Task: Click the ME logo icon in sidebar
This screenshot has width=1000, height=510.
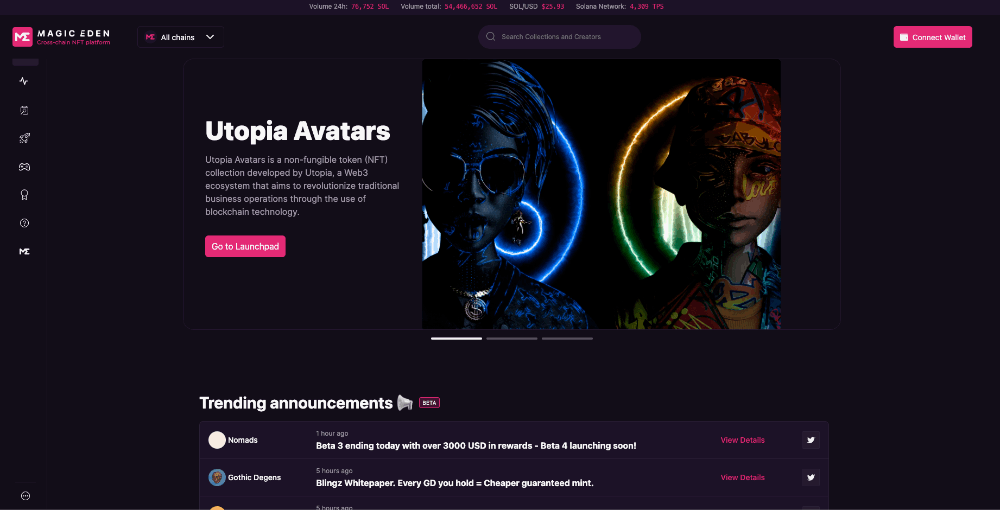Action: point(24,252)
